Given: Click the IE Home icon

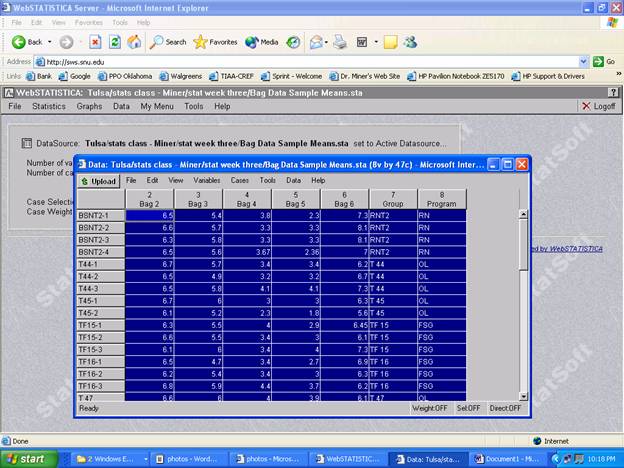Looking at the screenshot, I should tap(134, 42).
